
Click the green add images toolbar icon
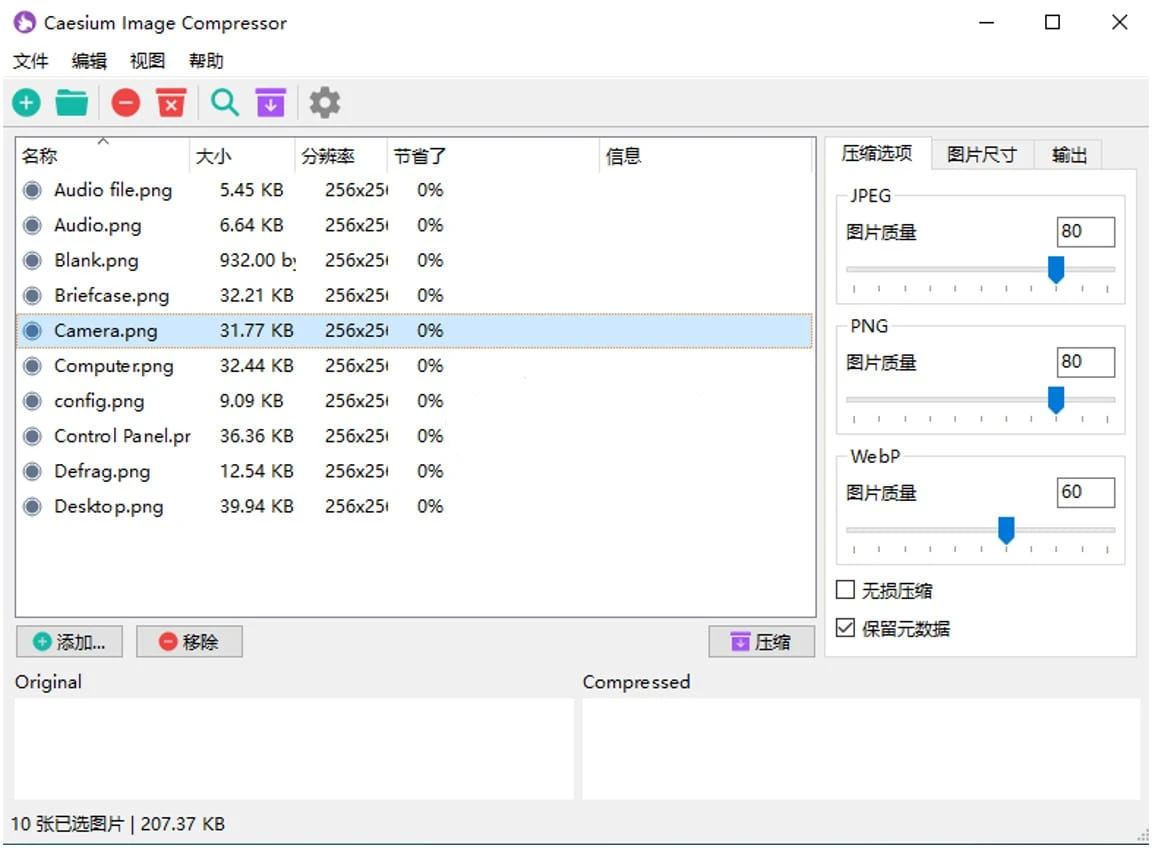tap(26, 102)
